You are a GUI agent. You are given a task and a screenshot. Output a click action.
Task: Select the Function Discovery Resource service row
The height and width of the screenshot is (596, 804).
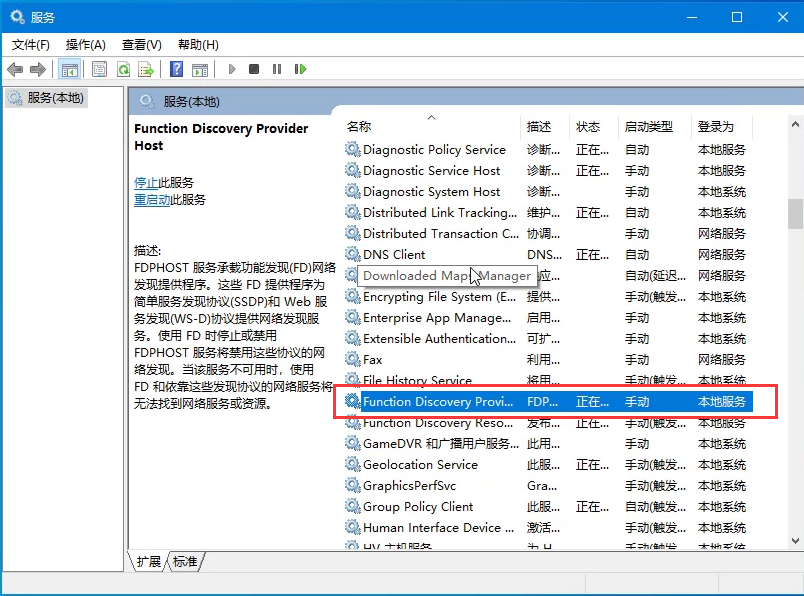548,423
